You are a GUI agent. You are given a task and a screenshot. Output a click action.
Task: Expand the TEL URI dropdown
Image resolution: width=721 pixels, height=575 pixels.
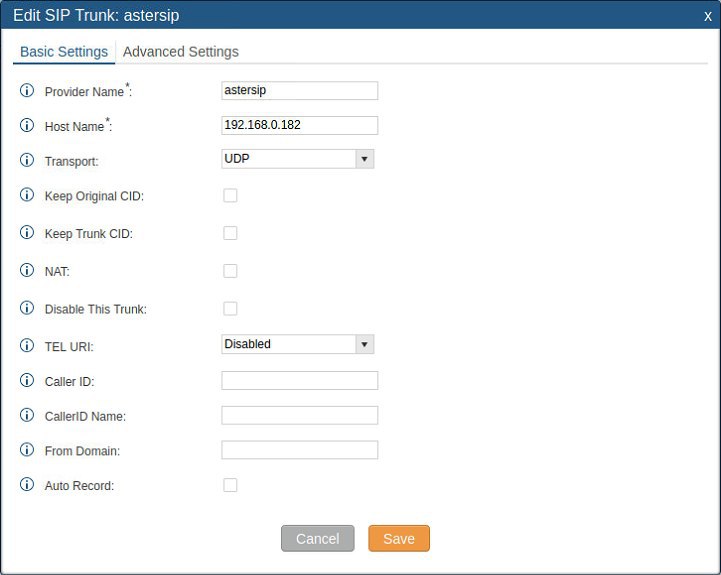[x=298, y=345]
